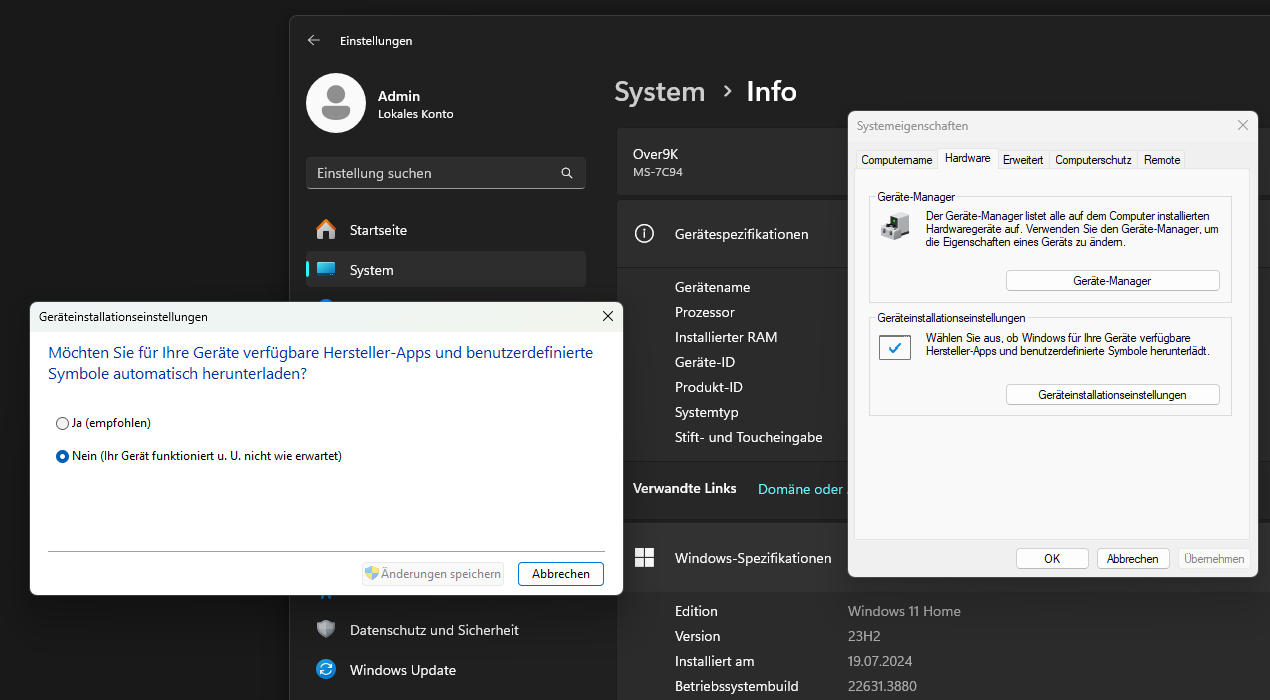The height and width of the screenshot is (700, 1270).
Task: Click the Windows Update sync icon
Action: click(326, 670)
